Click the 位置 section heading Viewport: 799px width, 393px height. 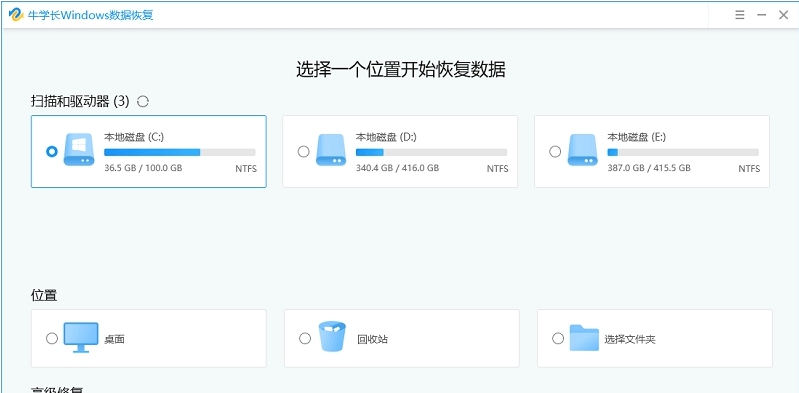click(x=44, y=295)
